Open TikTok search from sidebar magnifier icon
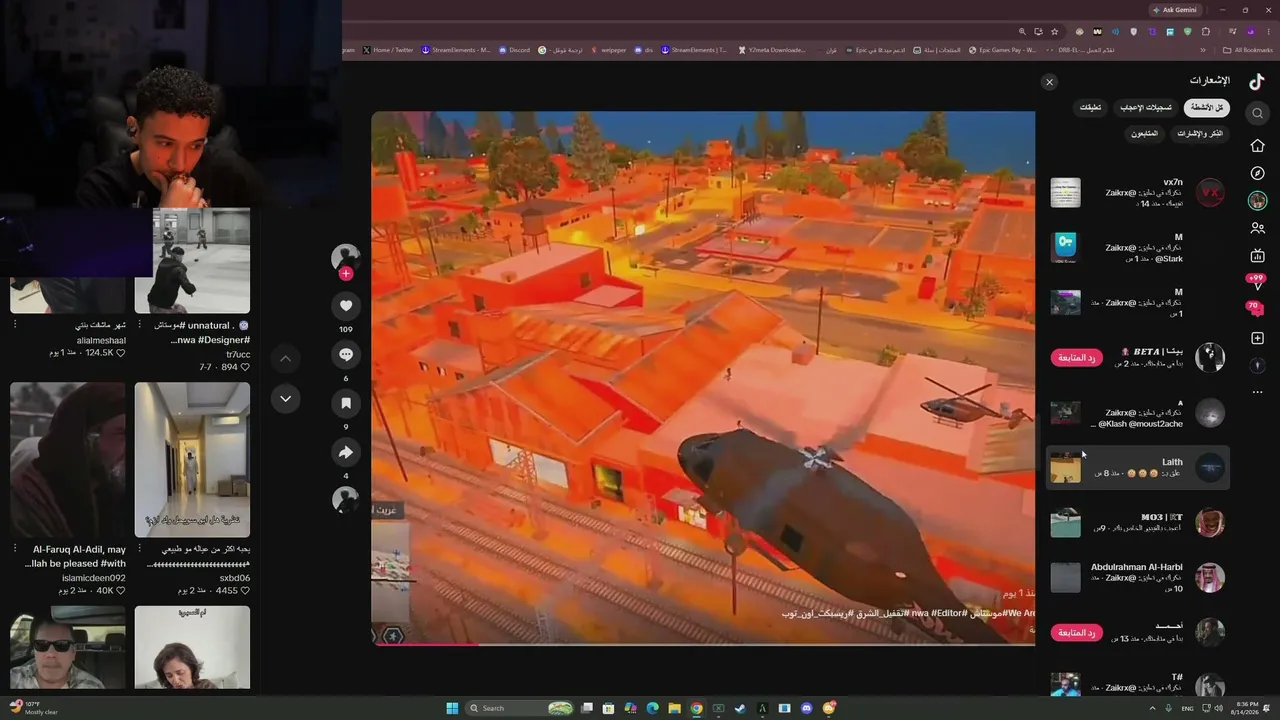The width and height of the screenshot is (1280, 720). point(1258,113)
